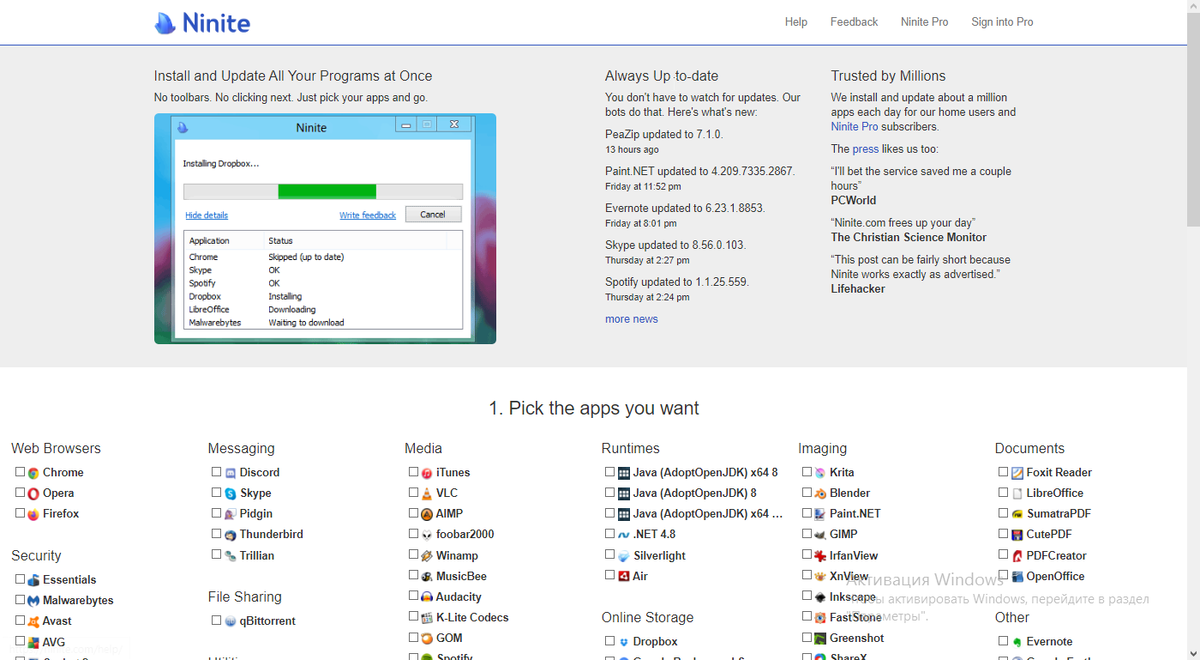Image resolution: width=1200 pixels, height=660 pixels.
Task: Click the Evernote updated news line
Action: coord(684,208)
